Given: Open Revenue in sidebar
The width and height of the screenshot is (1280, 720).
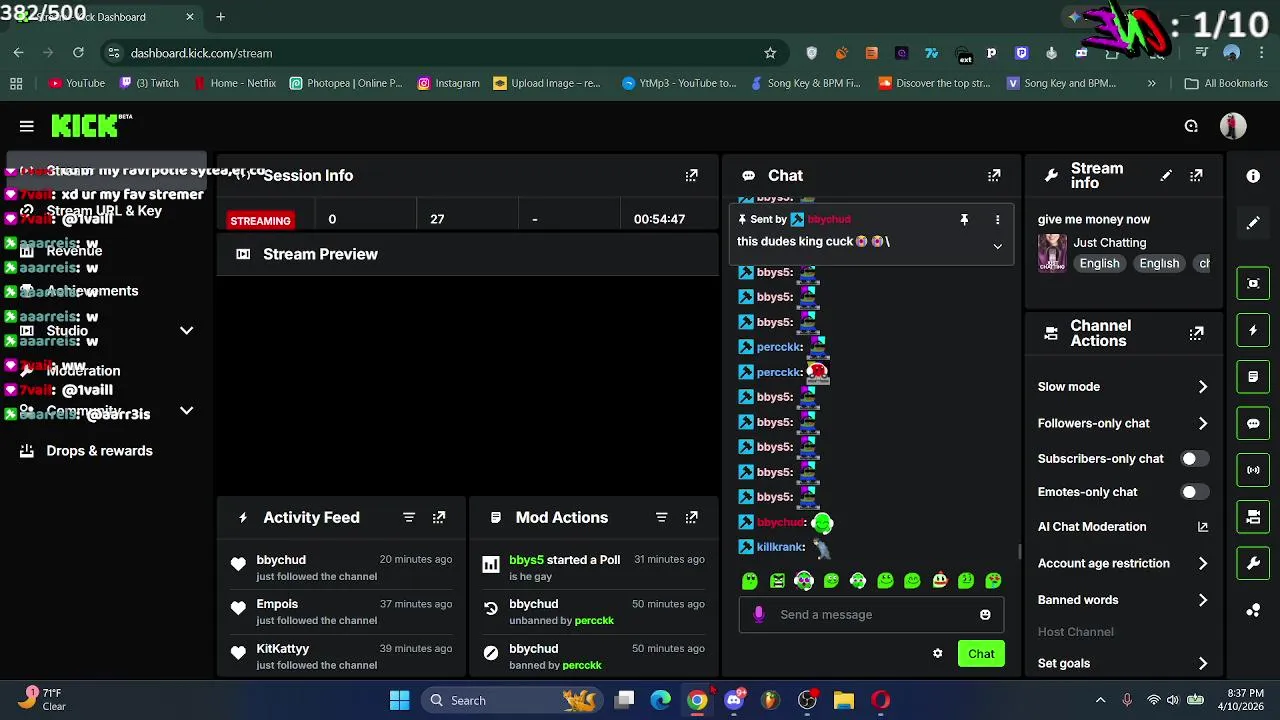Looking at the screenshot, I should (x=107, y=251).
